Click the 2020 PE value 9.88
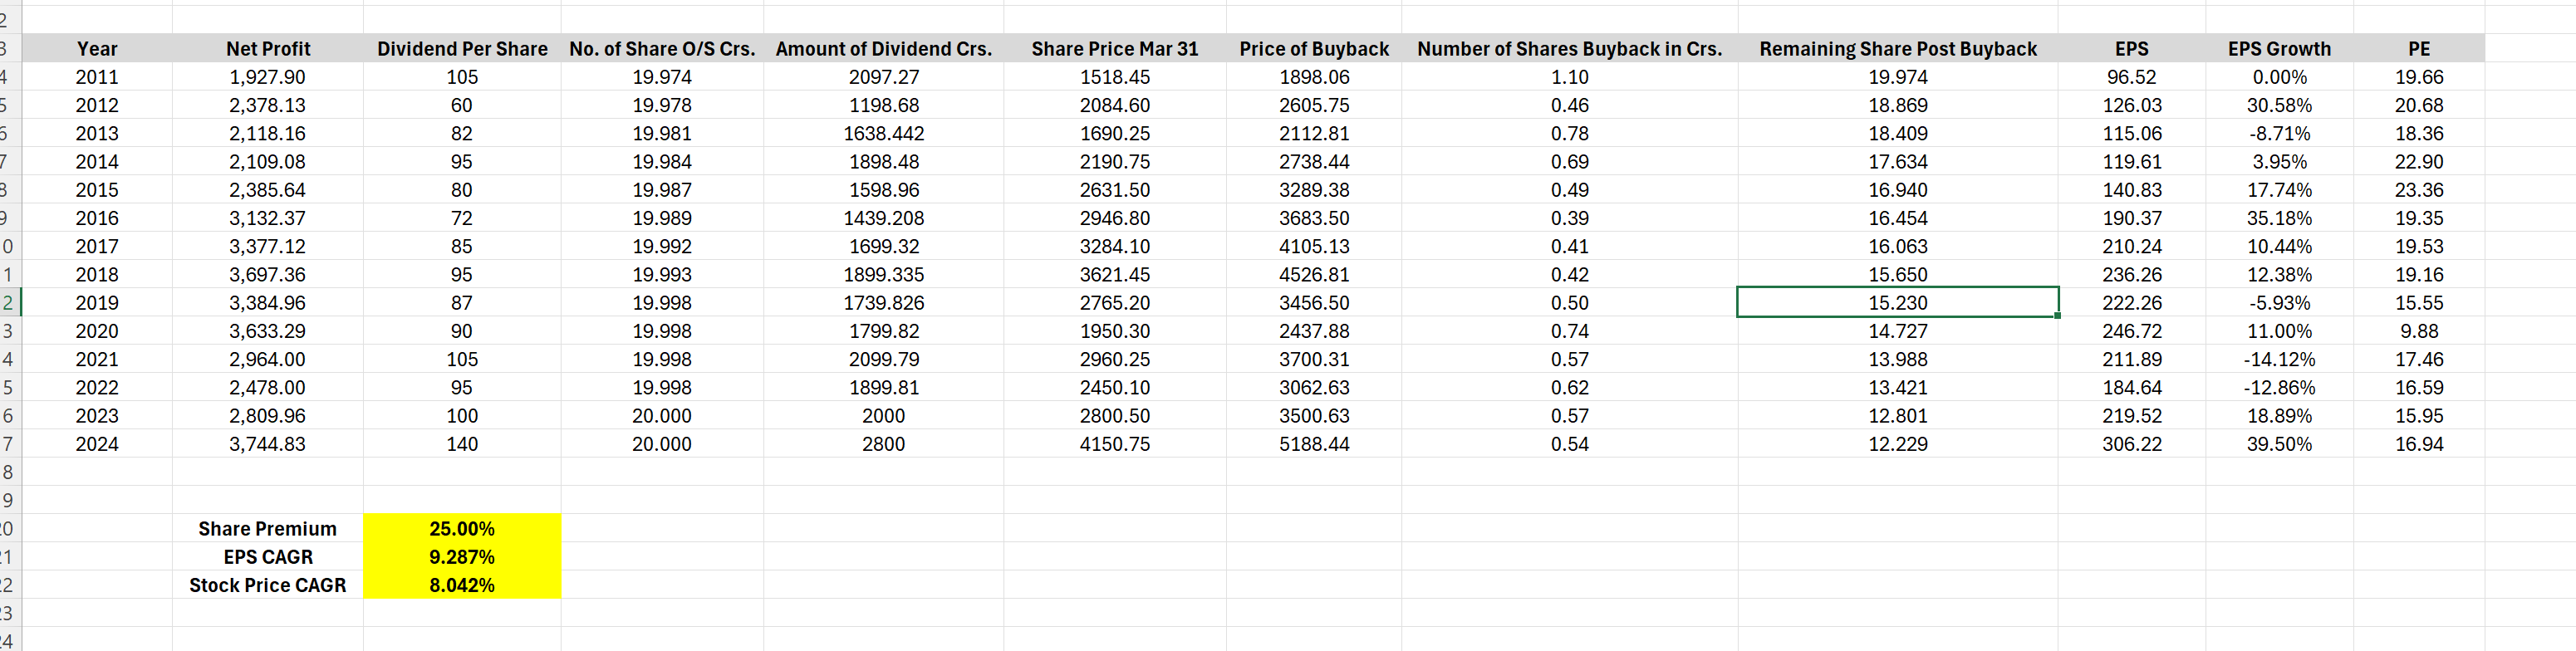 2419,331
